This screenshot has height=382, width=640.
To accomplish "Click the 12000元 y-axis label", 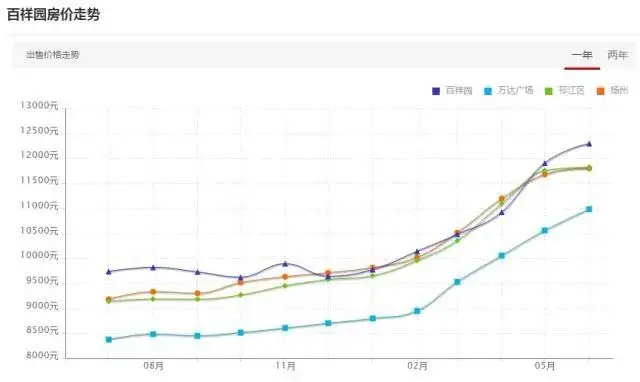I will click(40, 155).
